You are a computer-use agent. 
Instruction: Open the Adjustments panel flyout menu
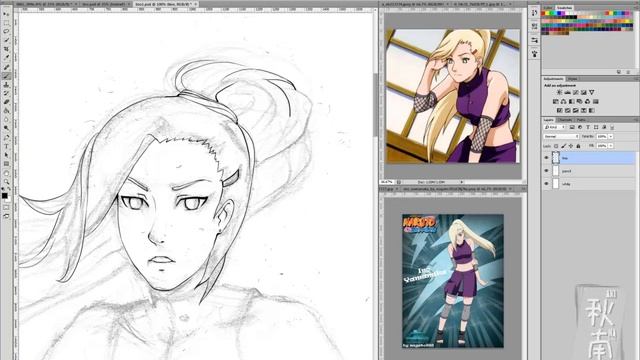pos(637,79)
